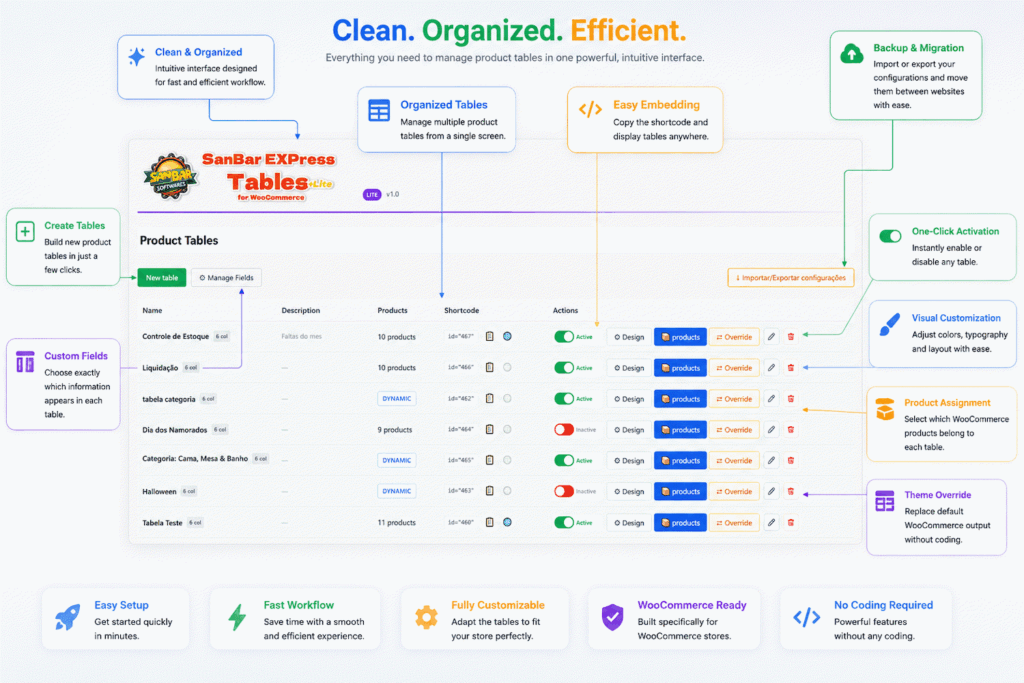Copy shortcode of tabela categoria row
The width and height of the screenshot is (1024, 683).
coord(489,398)
